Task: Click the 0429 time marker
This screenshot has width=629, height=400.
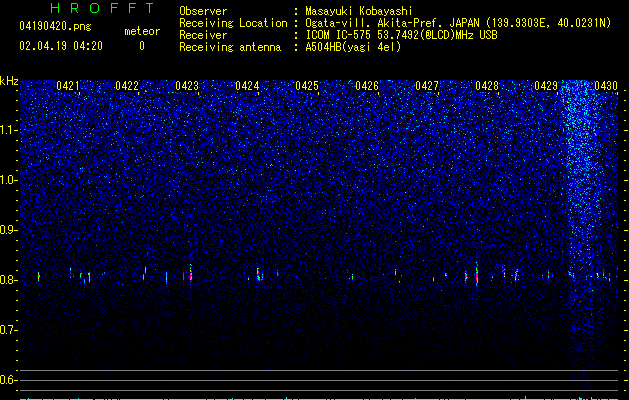Action: pos(546,86)
